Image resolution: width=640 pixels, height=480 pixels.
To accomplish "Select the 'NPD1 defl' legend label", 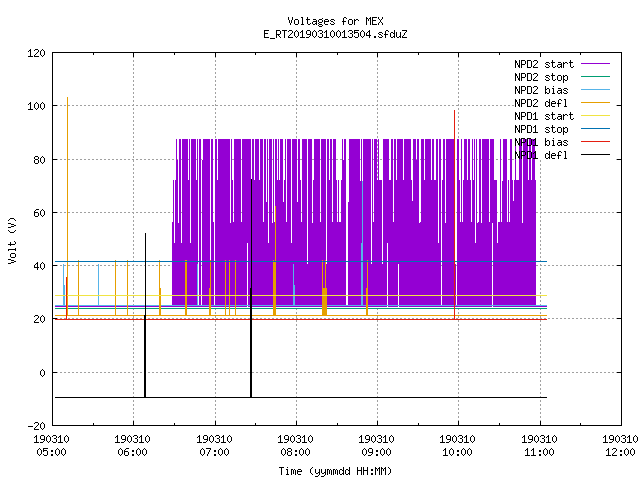I will pos(541,156).
